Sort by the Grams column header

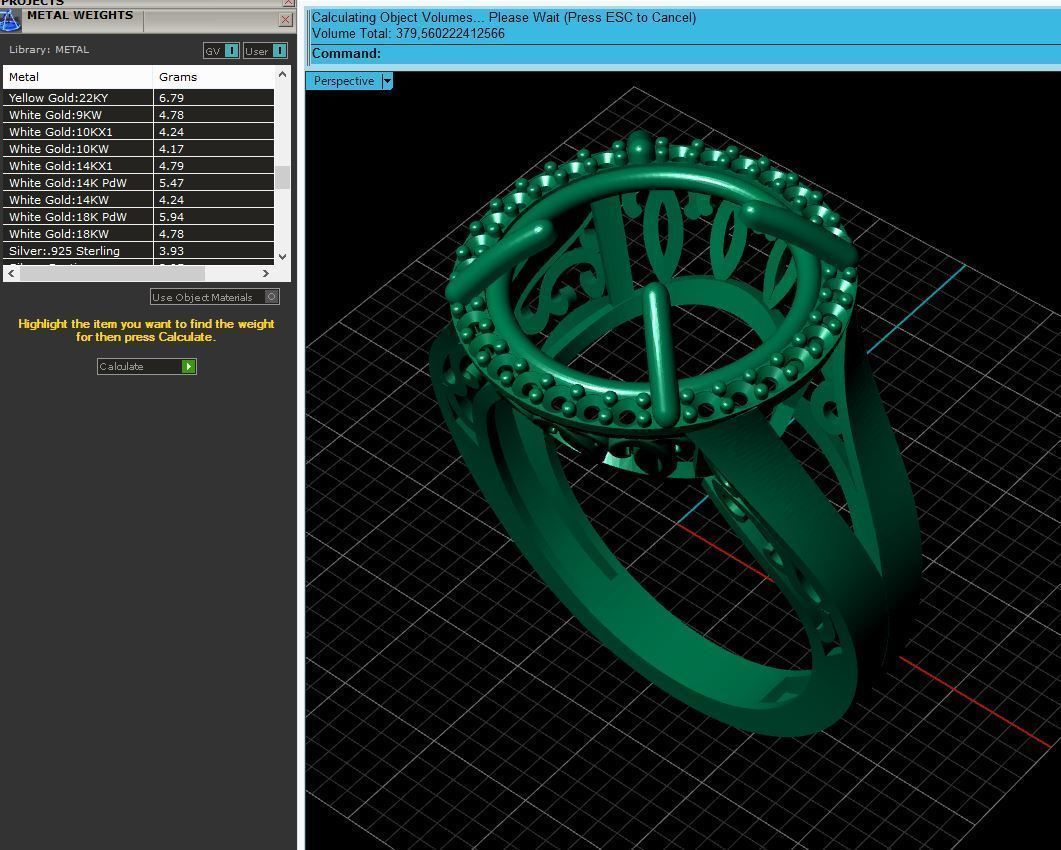pyautogui.click(x=214, y=77)
